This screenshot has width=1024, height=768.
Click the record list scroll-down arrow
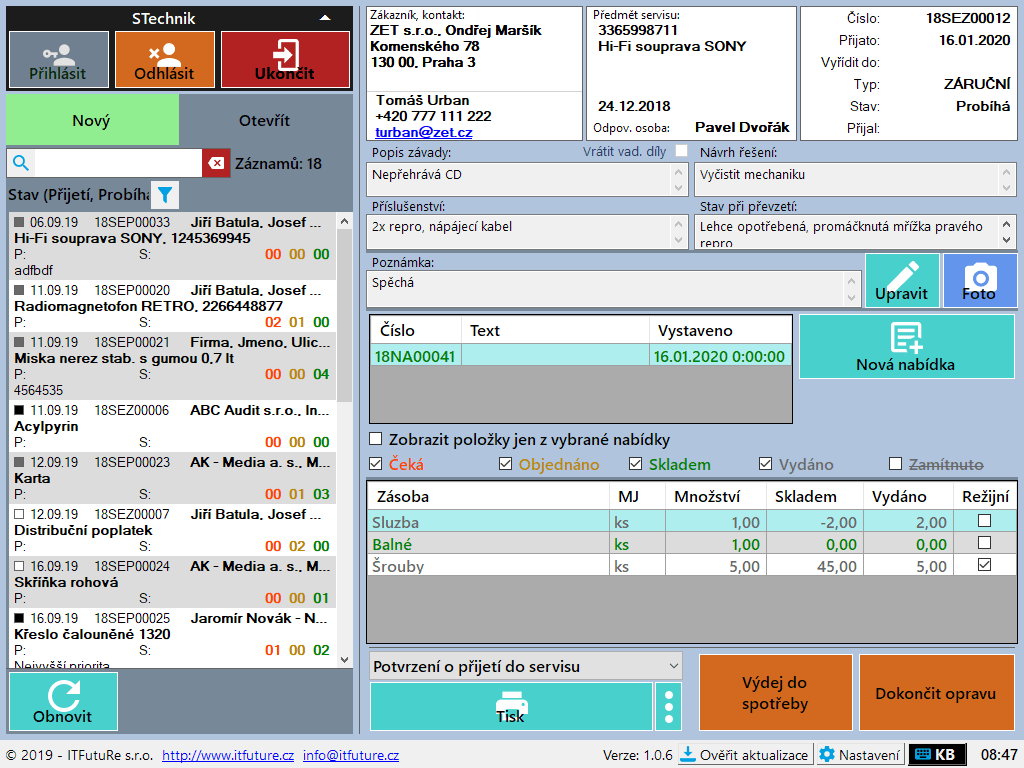345,660
